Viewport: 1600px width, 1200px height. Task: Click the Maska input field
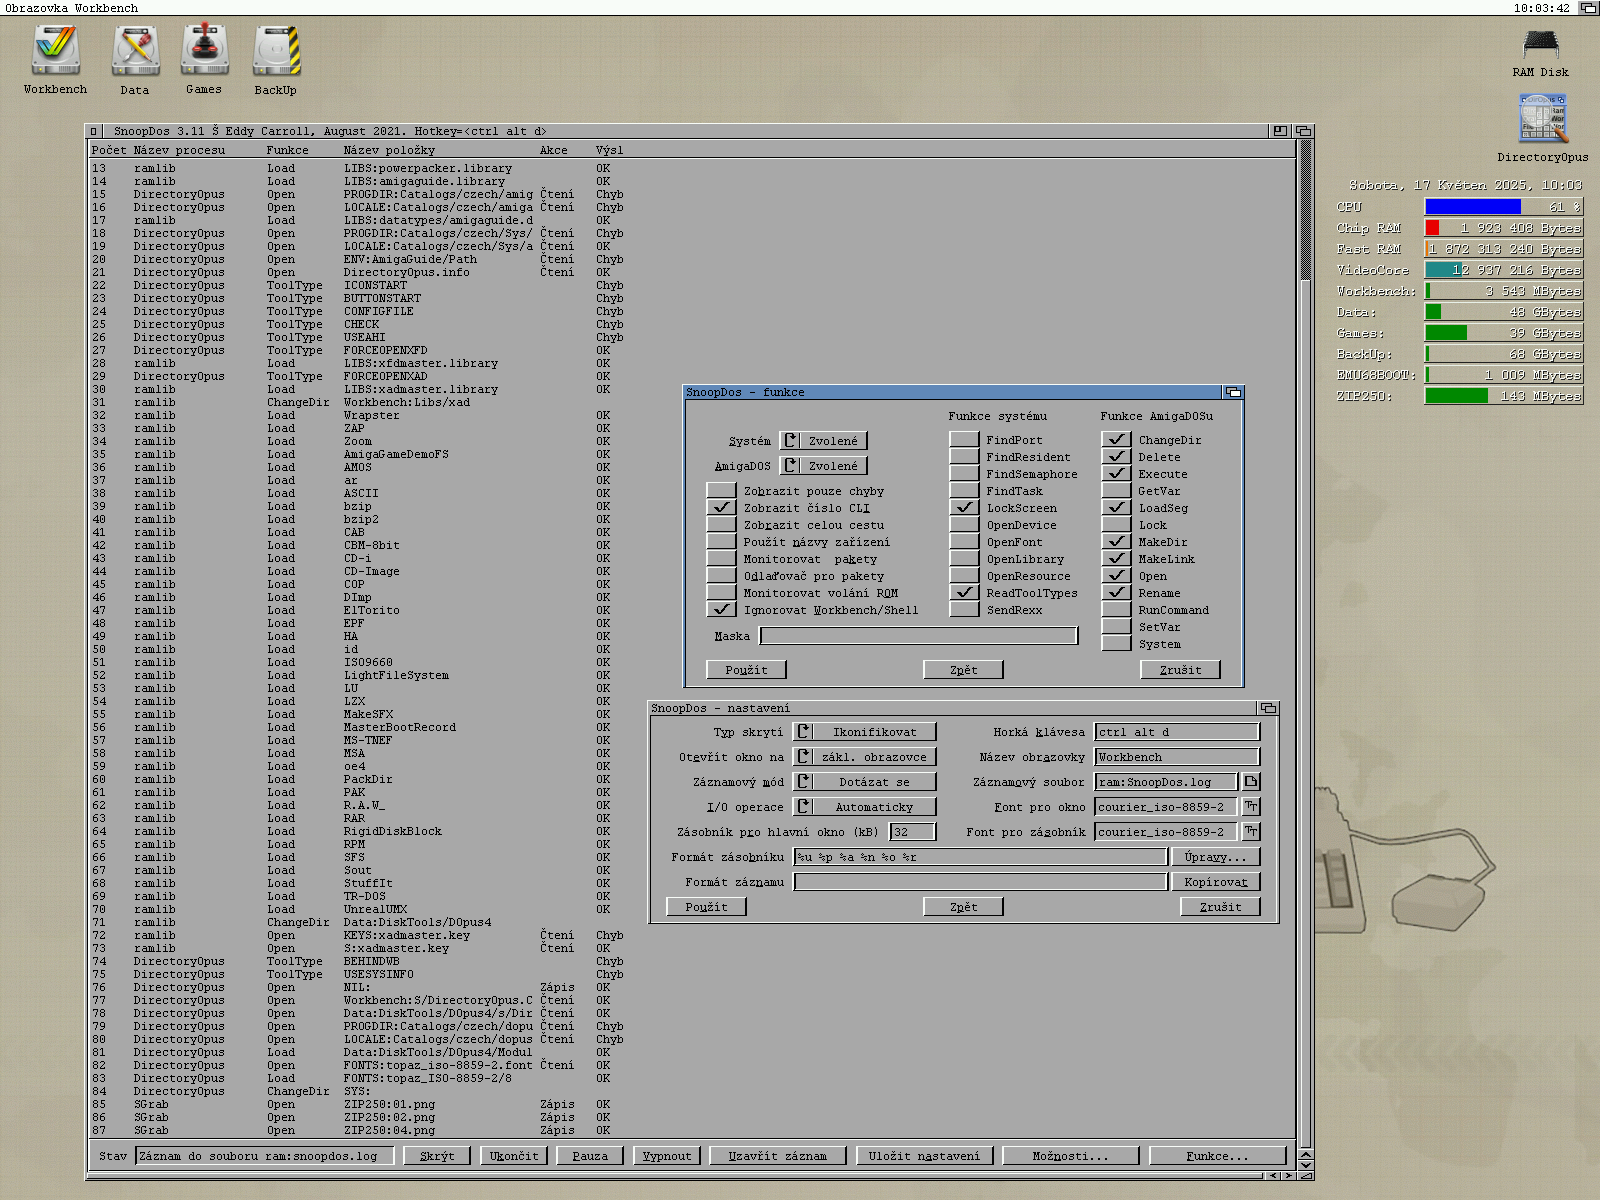(918, 636)
